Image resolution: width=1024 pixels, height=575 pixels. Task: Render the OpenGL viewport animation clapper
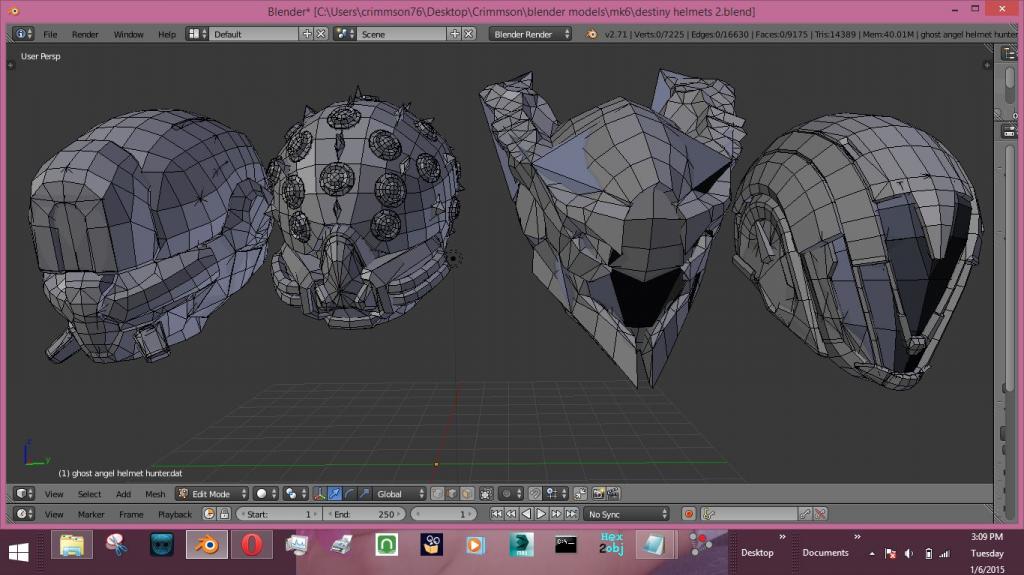(x=613, y=493)
